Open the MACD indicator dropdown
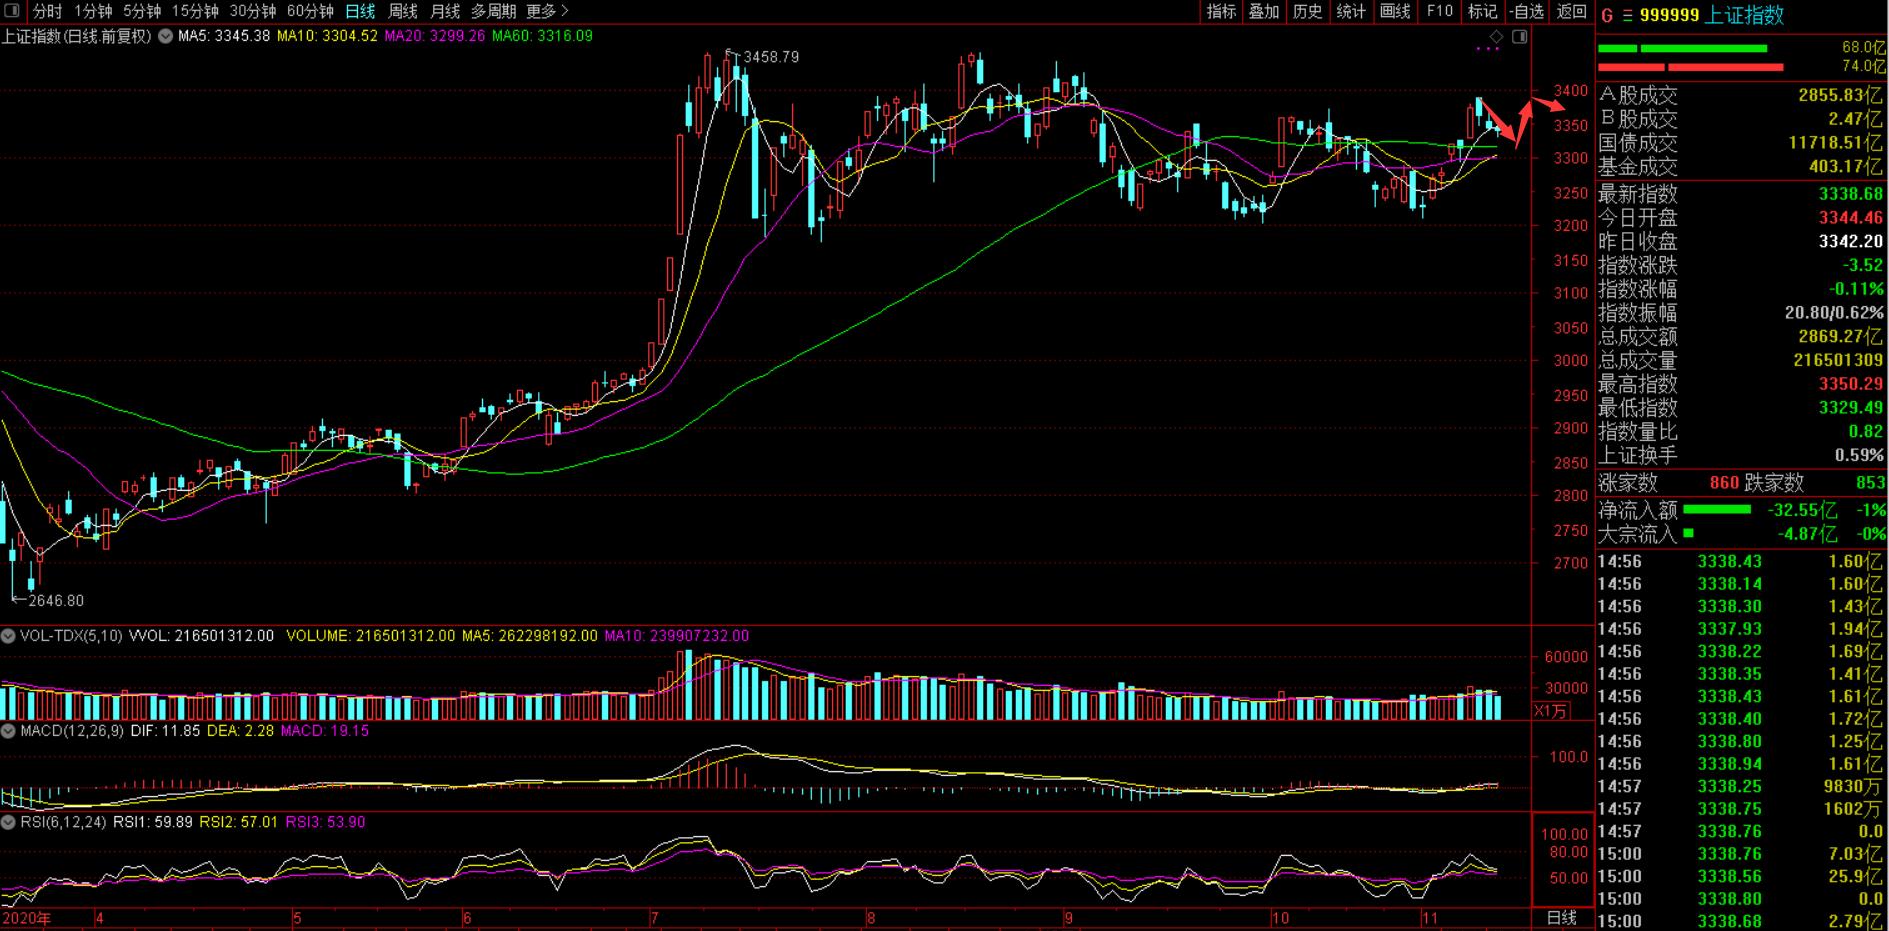The height and width of the screenshot is (931, 1889). [8, 731]
